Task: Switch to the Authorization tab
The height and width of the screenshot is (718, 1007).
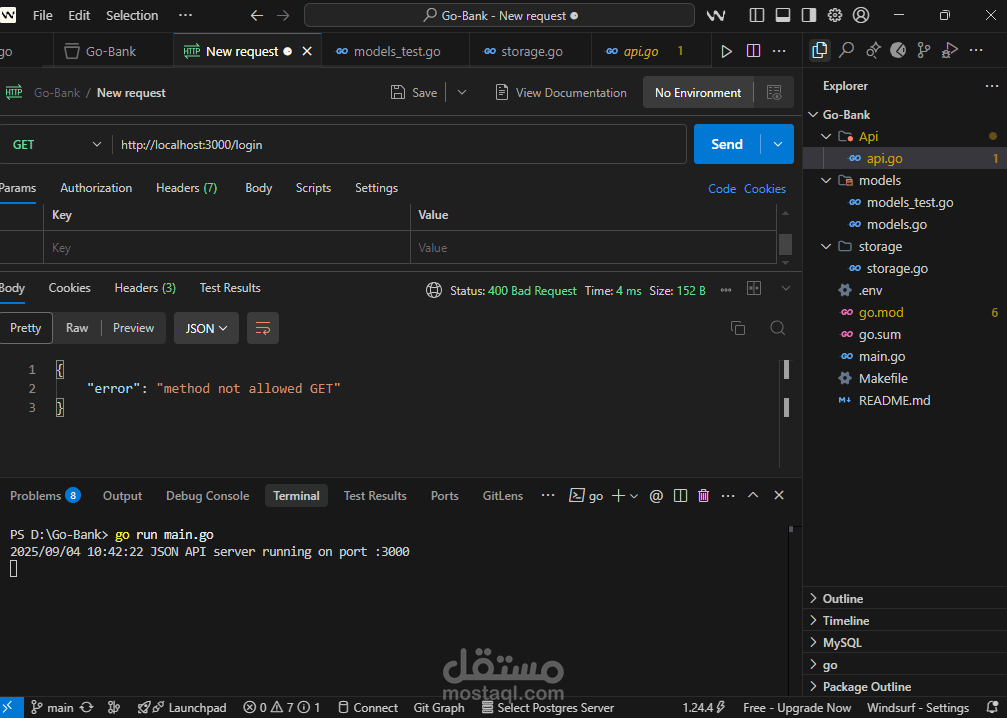Action: point(96,188)
